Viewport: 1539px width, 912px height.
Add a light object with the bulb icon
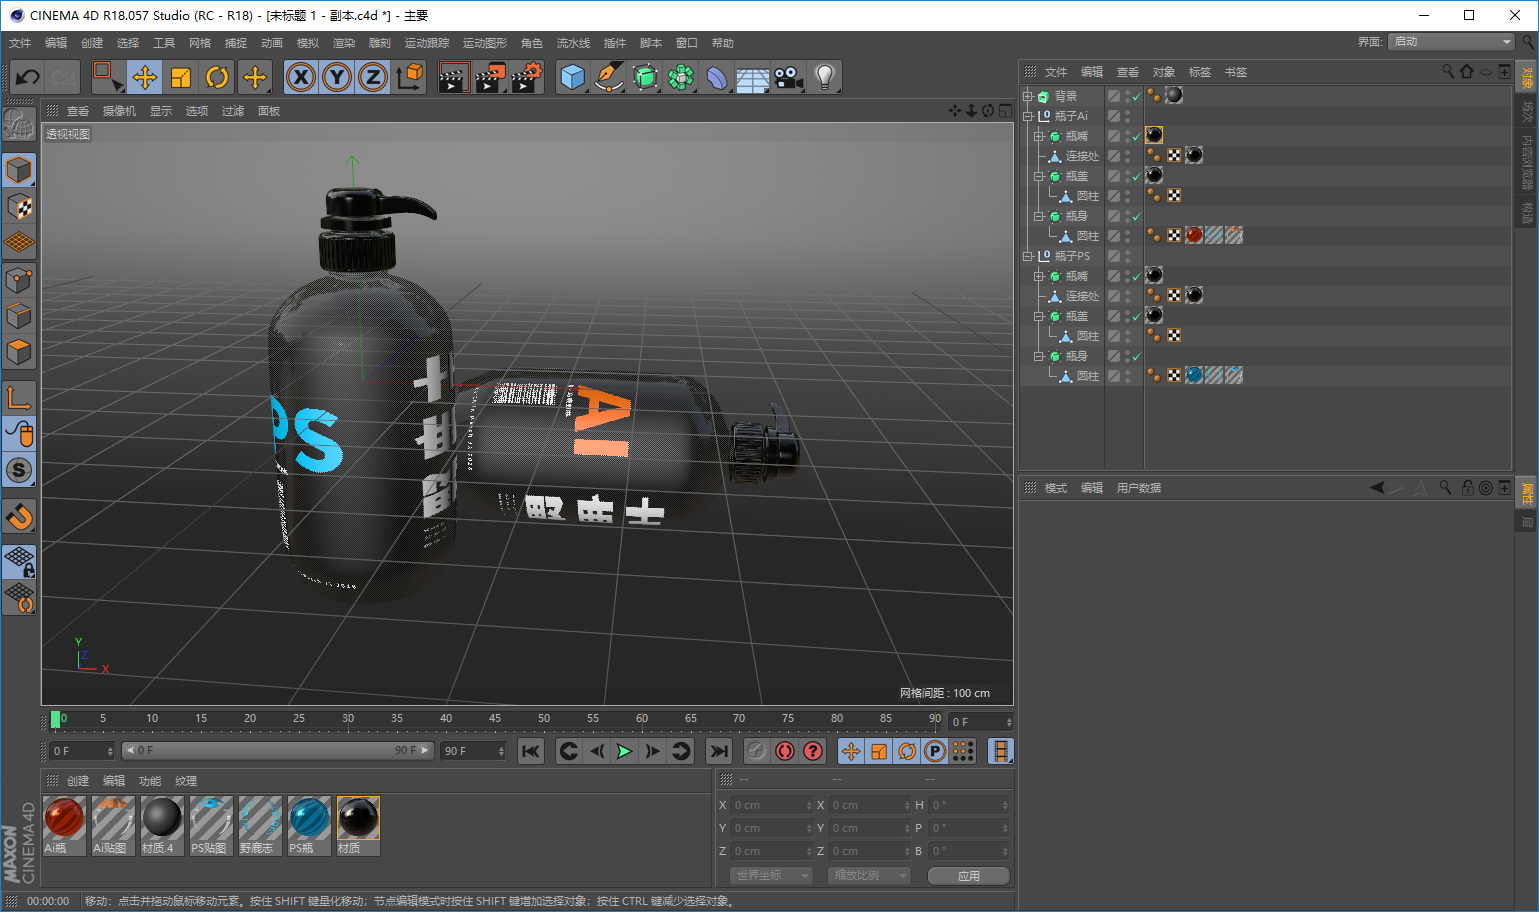[x=824, y=77]
